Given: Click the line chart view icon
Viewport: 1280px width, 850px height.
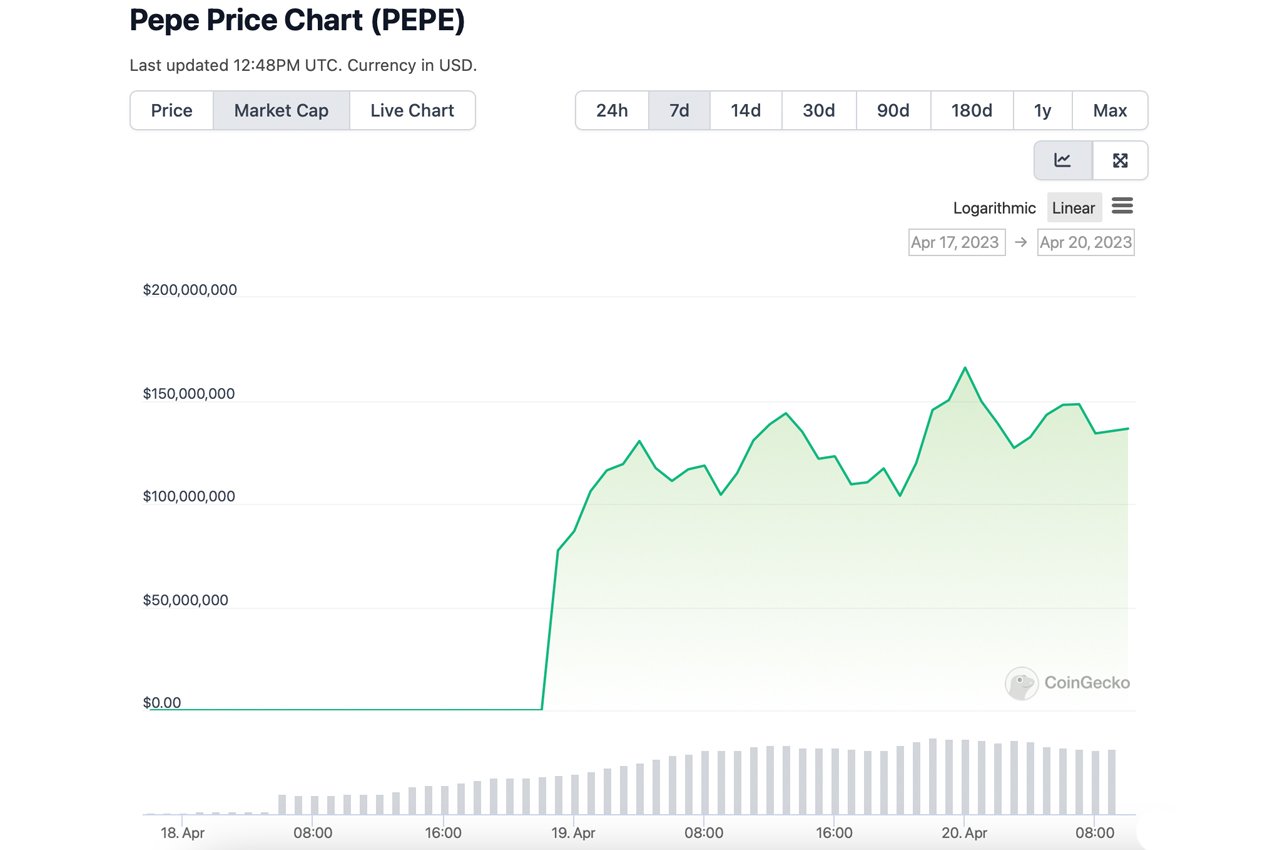Looking at the screenshot, I should tap(1062, 160).
